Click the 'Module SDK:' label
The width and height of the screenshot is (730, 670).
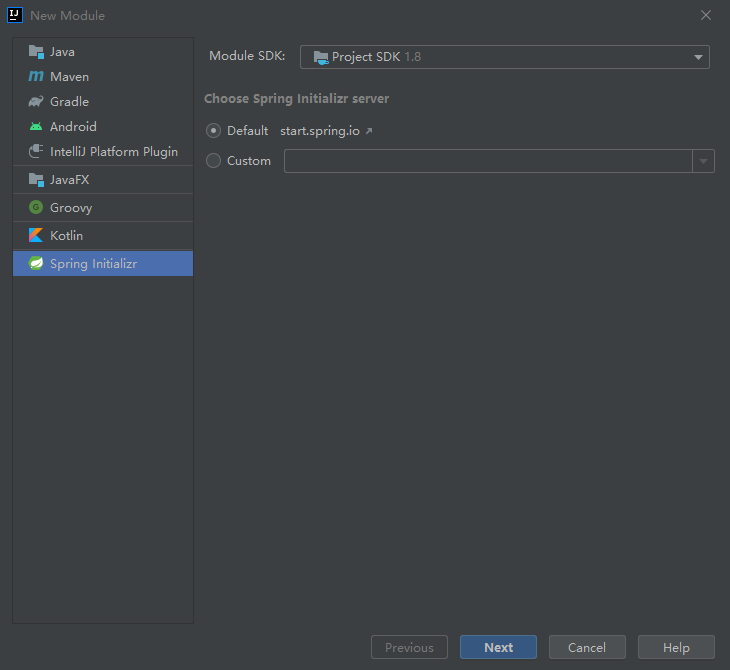[x=247, y=56]
